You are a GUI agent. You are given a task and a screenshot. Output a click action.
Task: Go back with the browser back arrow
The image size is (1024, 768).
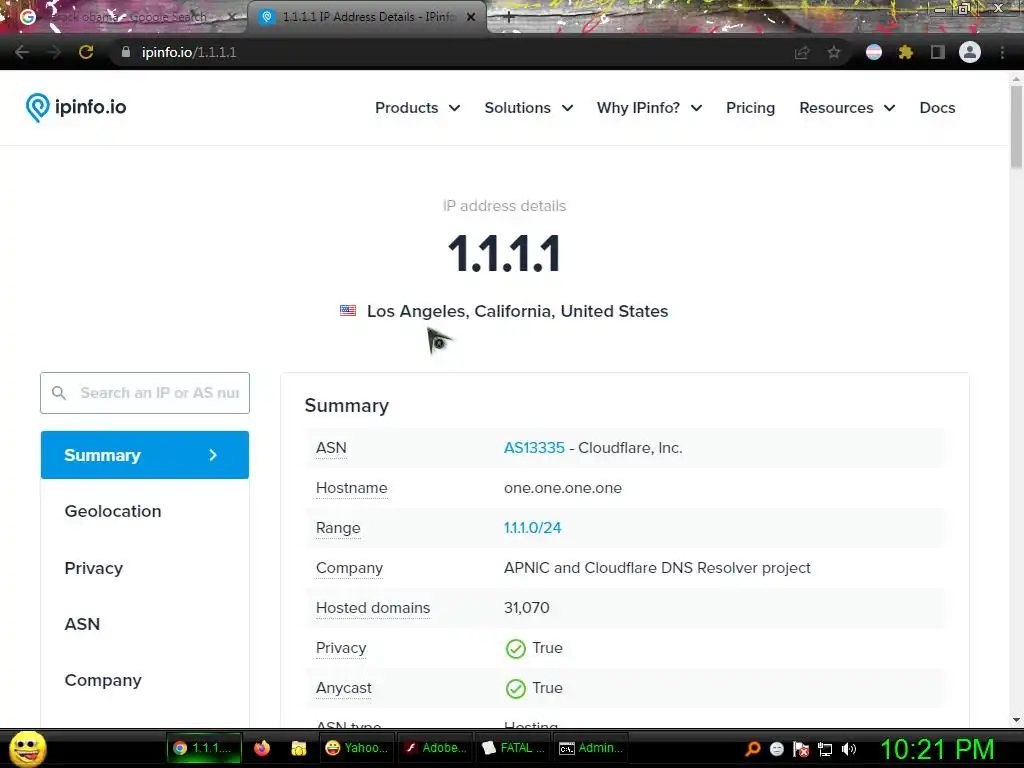tap(22, 52)
